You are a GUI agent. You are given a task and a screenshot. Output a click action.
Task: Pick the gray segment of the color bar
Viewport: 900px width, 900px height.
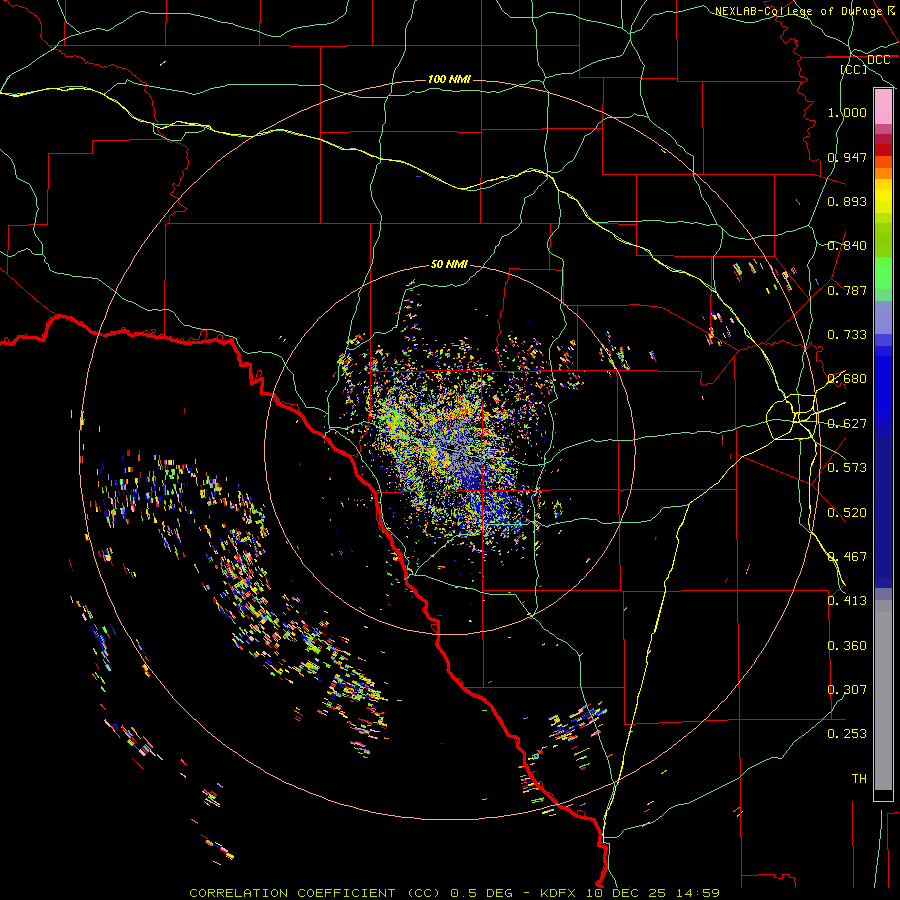883,695
